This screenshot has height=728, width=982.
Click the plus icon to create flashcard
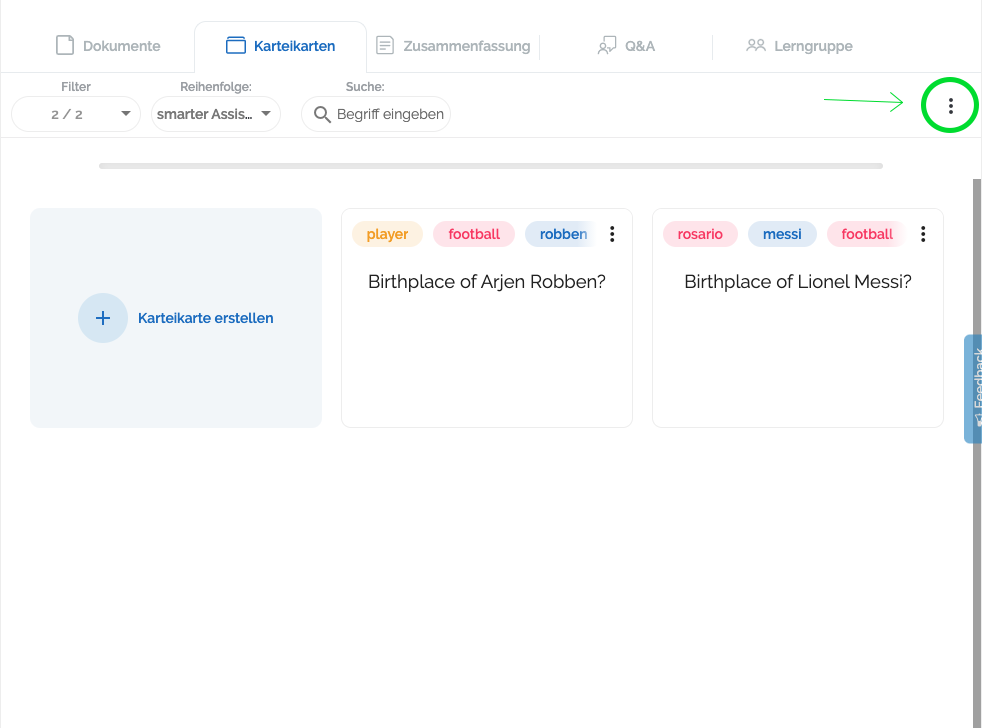coord(103,318)
